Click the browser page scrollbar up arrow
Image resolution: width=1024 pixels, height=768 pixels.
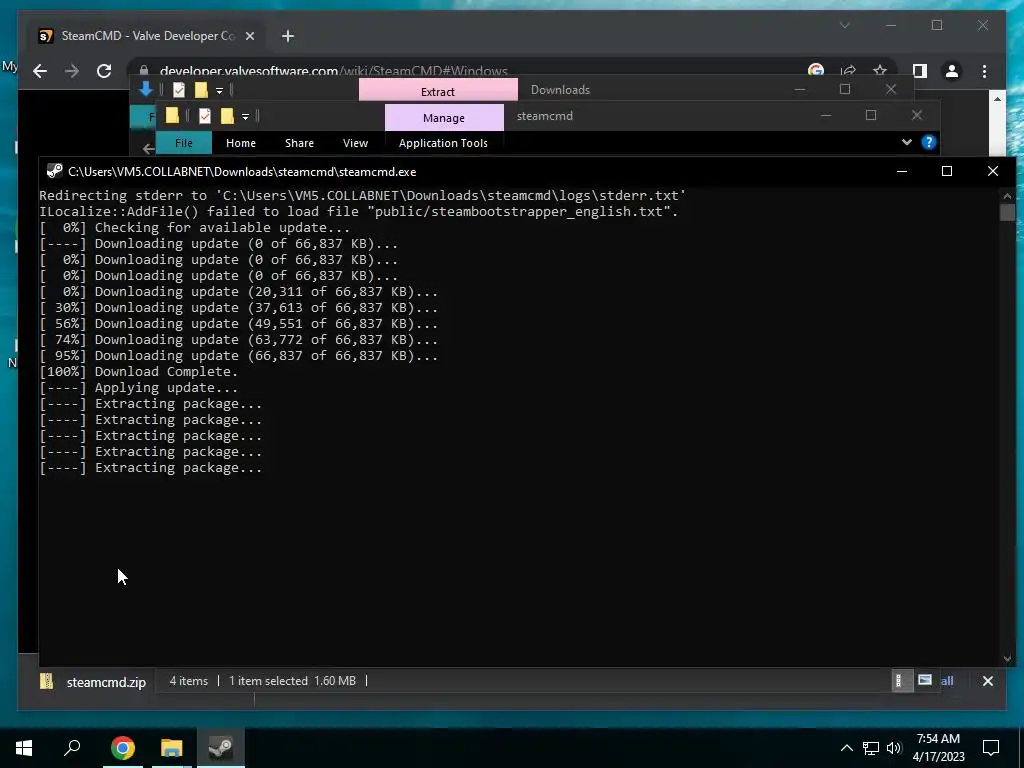(x=997, y=99)
